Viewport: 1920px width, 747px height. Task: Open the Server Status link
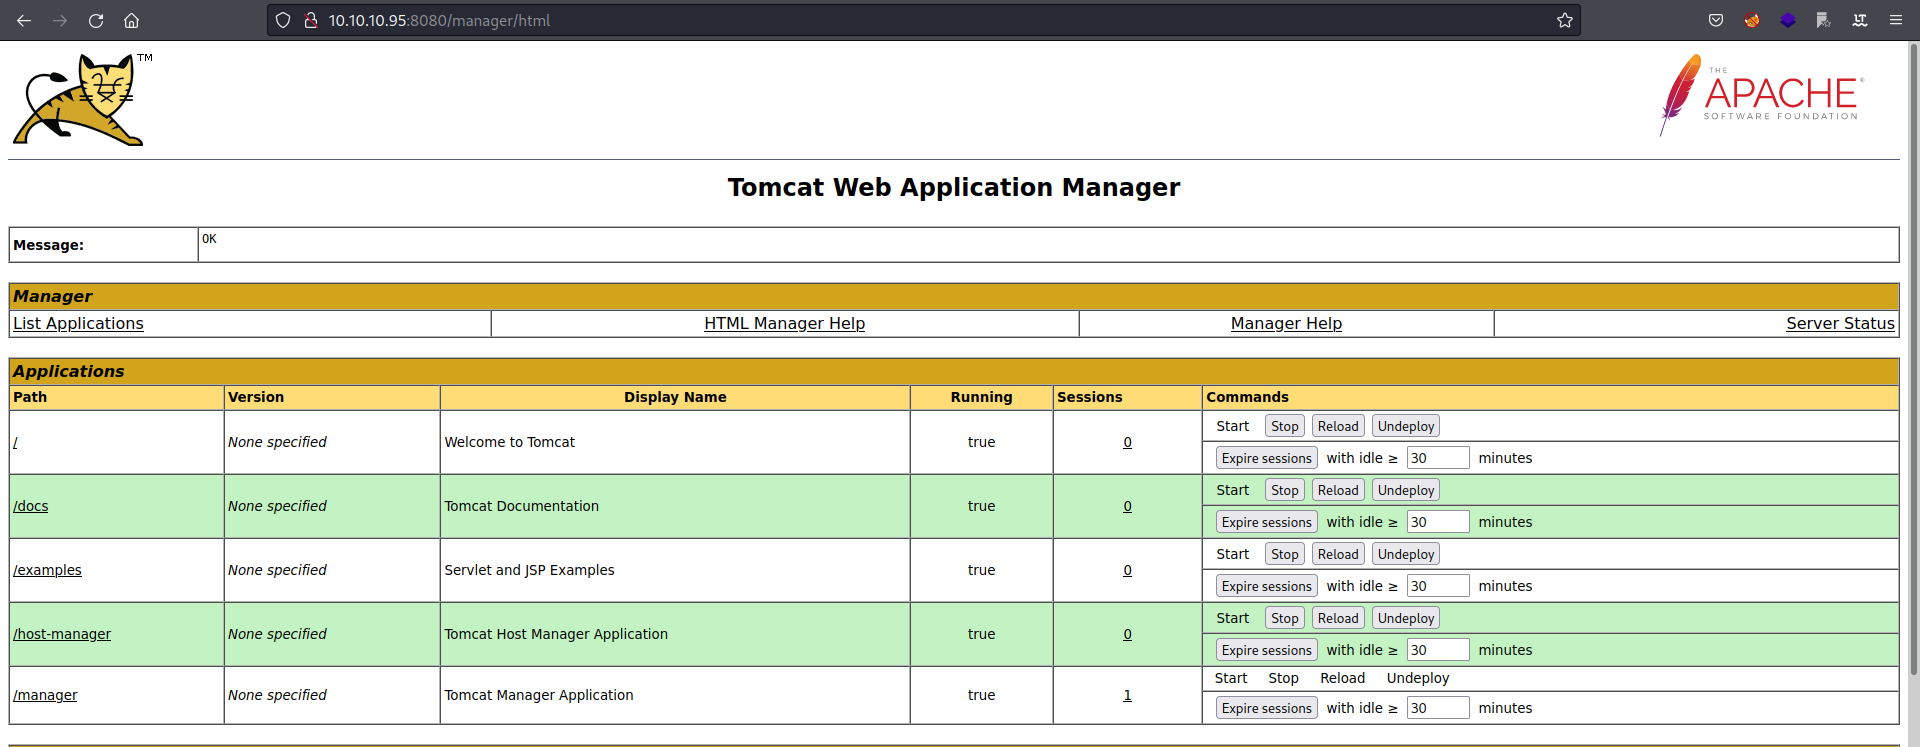click(1840, 323)
